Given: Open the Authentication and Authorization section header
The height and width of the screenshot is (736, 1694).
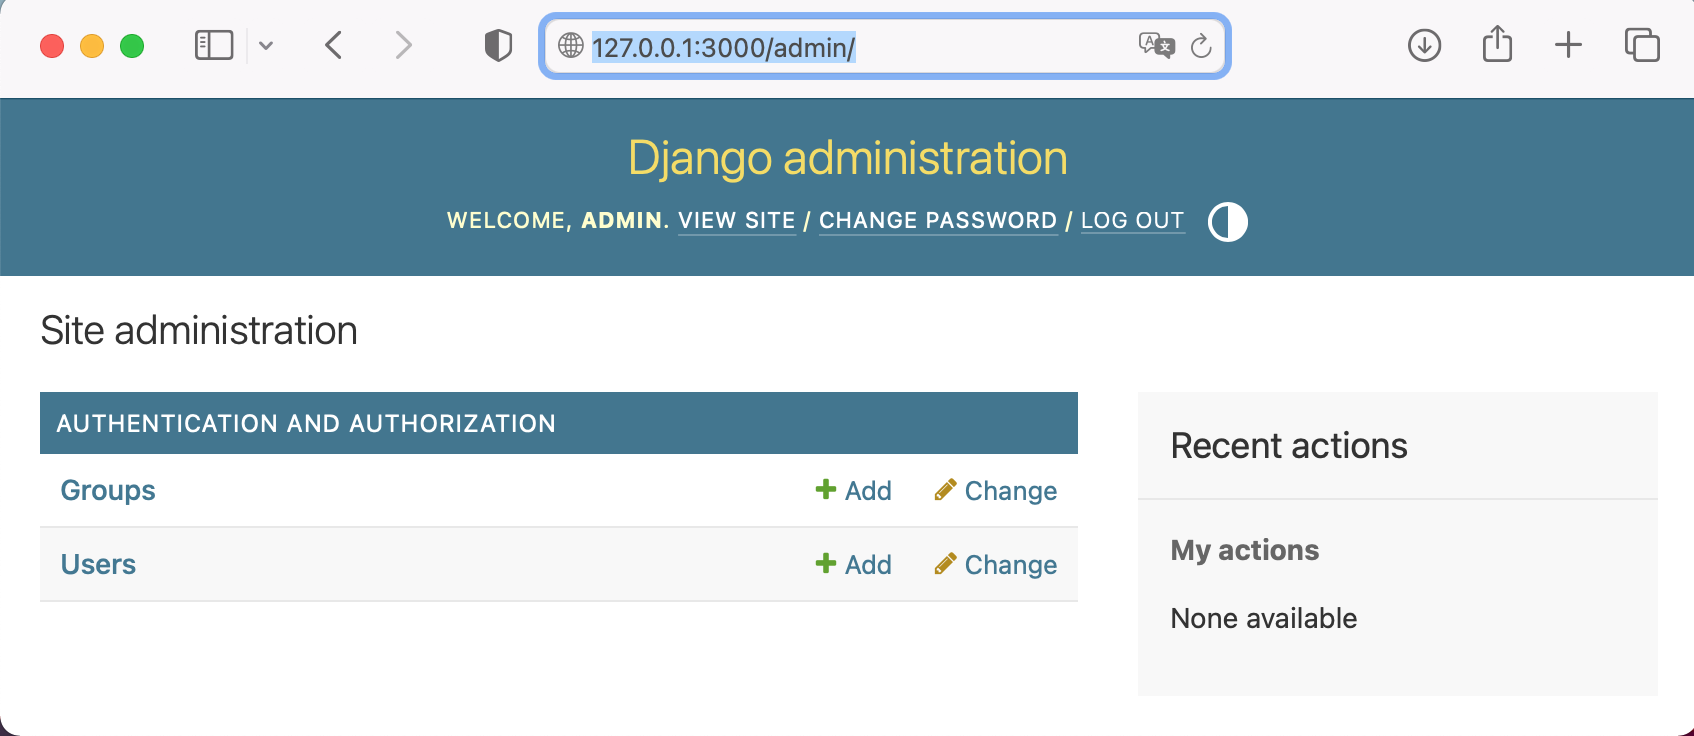Looking at the screenshot, I should (x=307, y=423).
